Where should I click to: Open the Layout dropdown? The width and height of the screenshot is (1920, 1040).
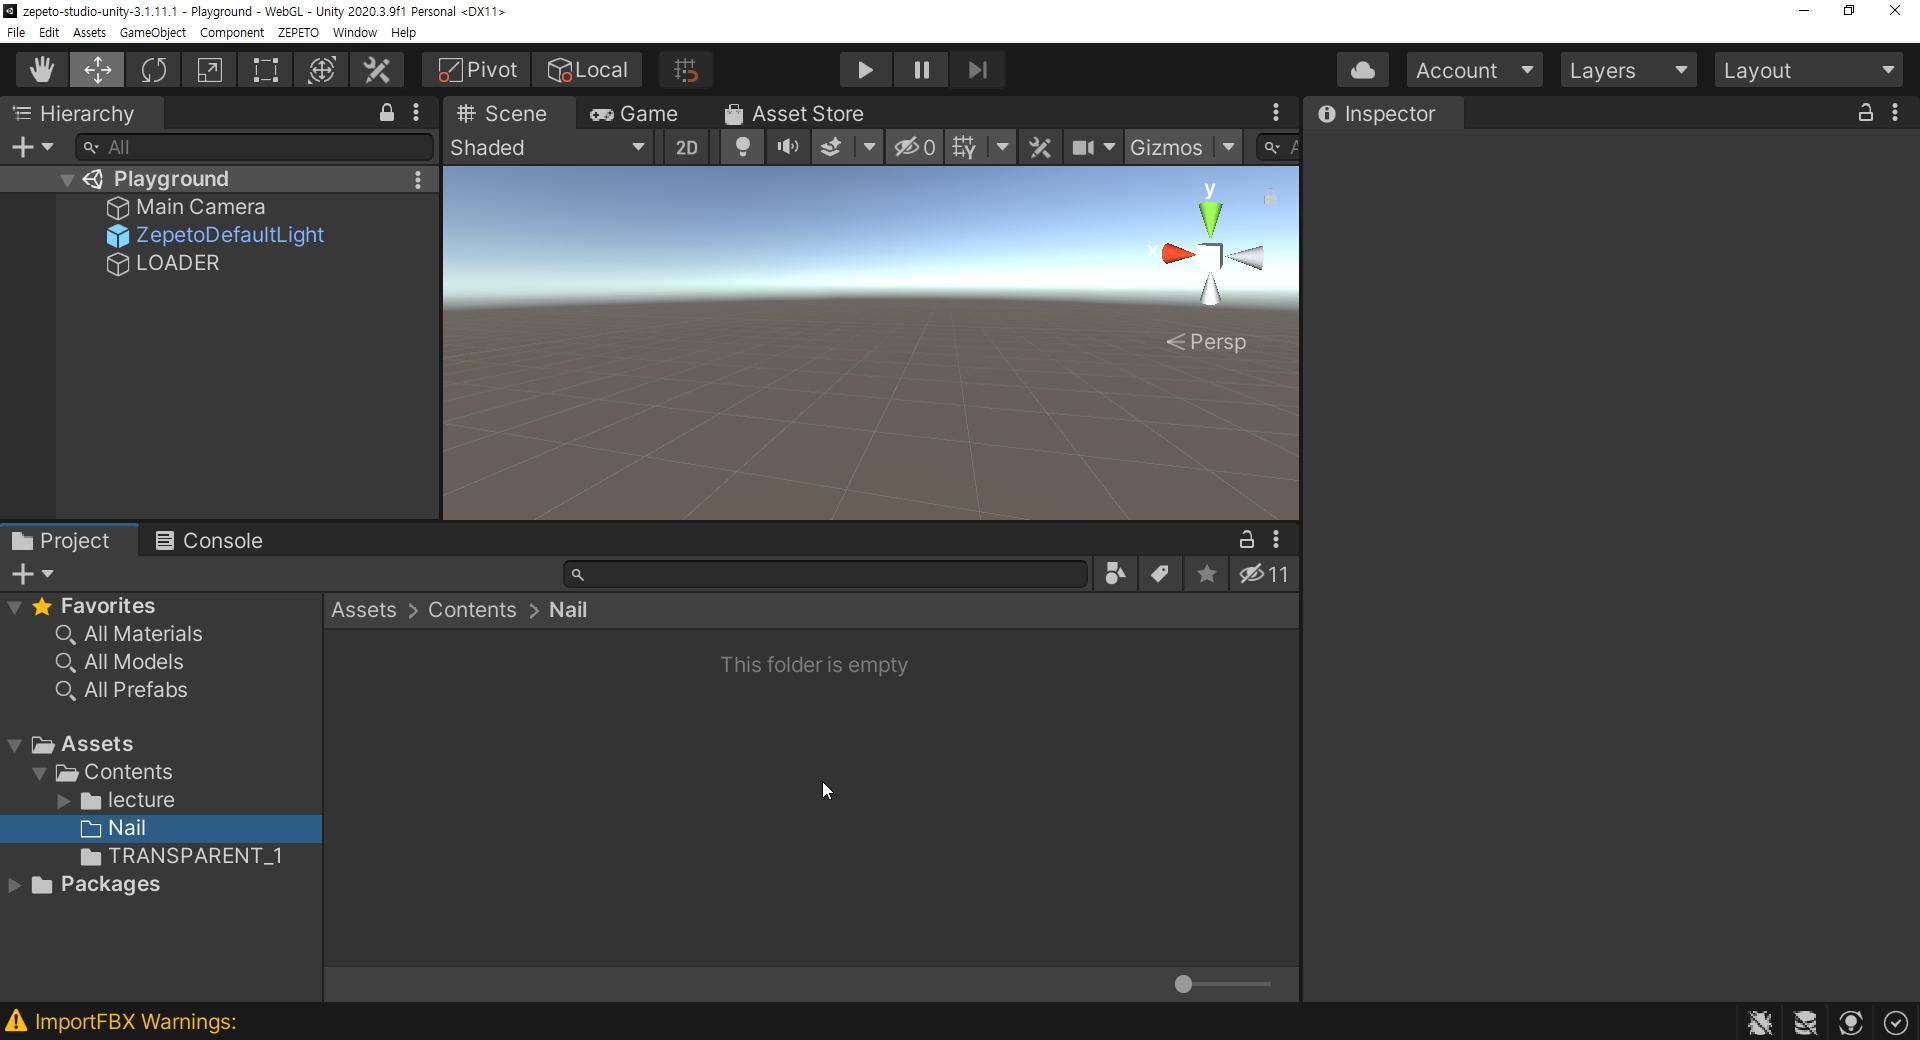coord(1809,70)
